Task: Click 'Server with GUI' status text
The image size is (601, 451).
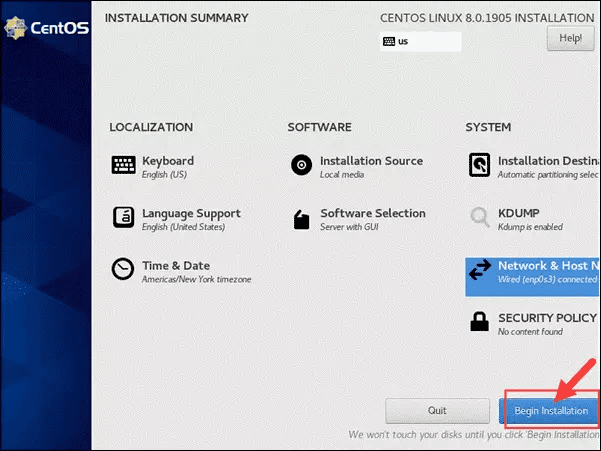Action: tap(349, 227)
